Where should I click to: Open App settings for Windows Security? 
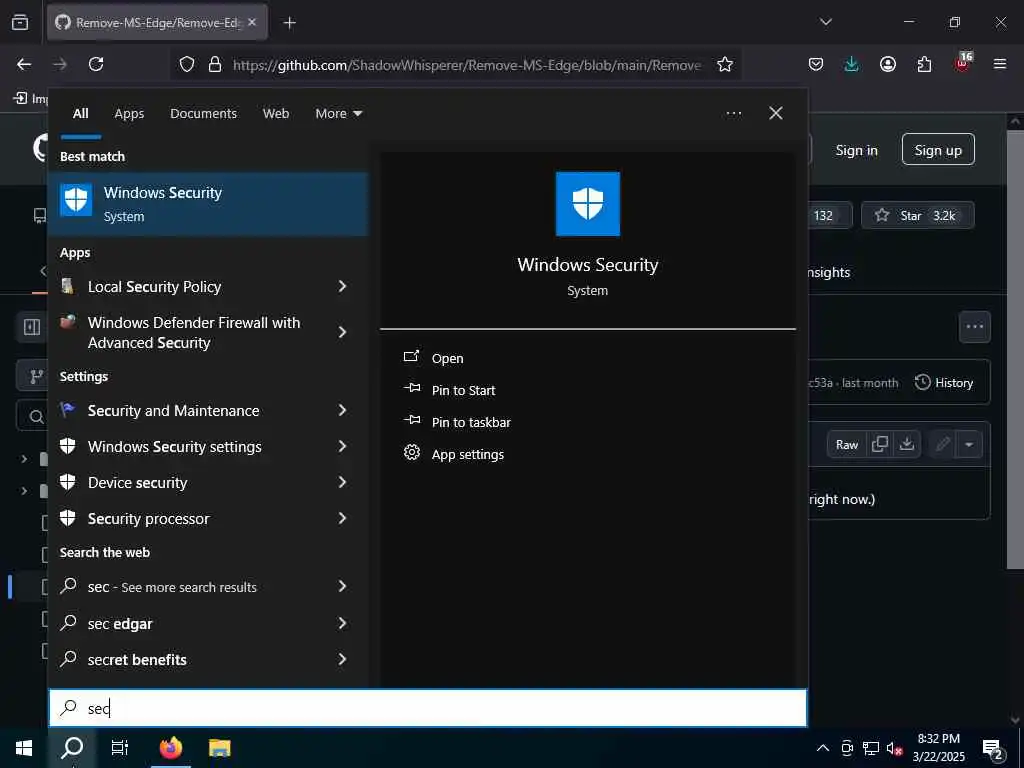tap(468, 455)
